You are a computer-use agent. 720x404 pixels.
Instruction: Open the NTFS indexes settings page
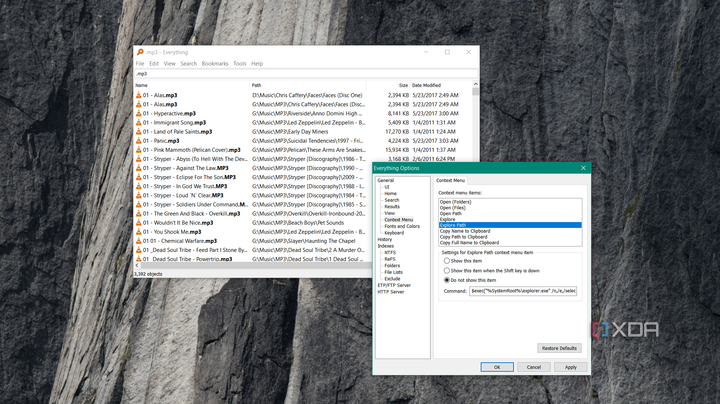[x=390, y=253]
